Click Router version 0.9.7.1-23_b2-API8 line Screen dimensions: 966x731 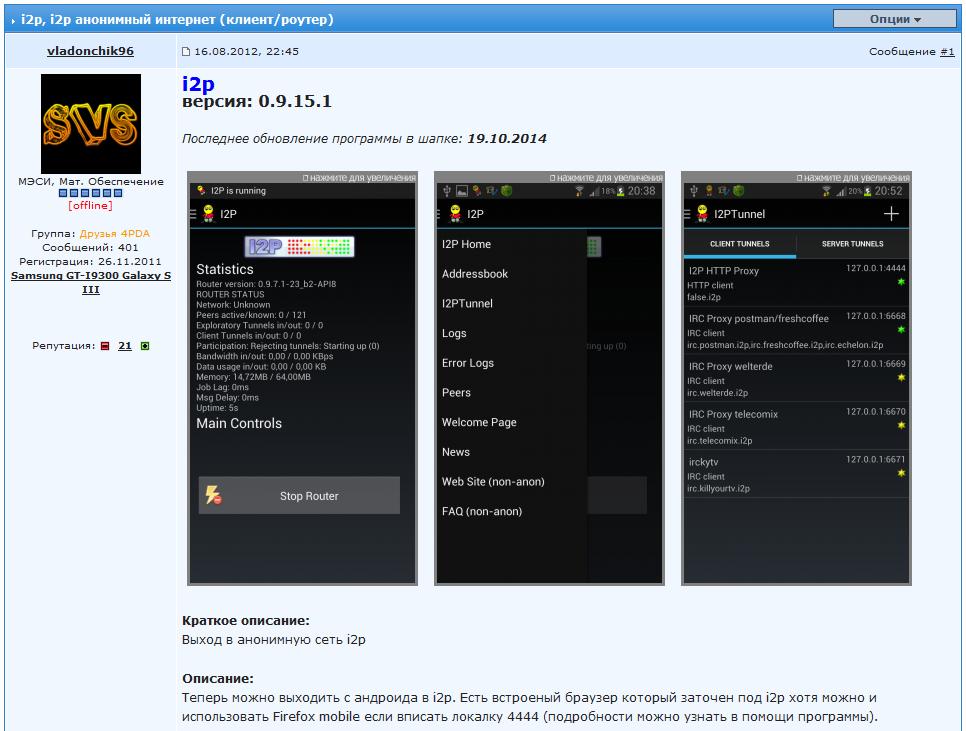pos(266,284)
